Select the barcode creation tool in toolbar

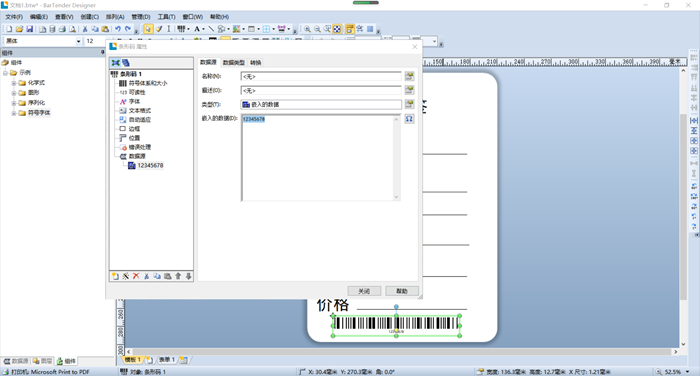(181, 29)
